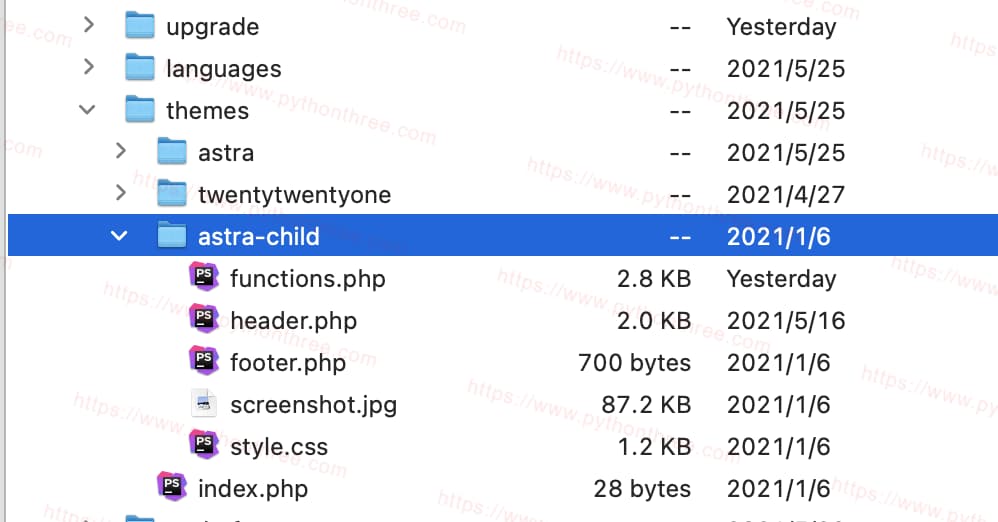The height and width of the screenshot is (522, 998).
Task: Click the PhpStorm icon beside style.css
Action: coord(204,445)
